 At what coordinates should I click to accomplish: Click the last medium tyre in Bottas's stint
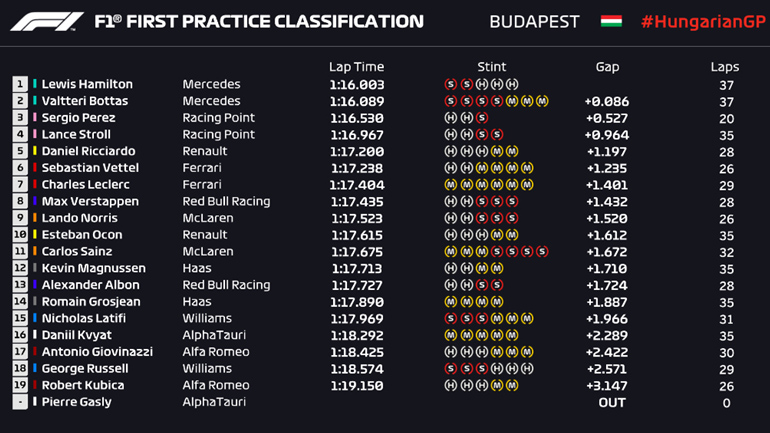[x=542, y=101]
